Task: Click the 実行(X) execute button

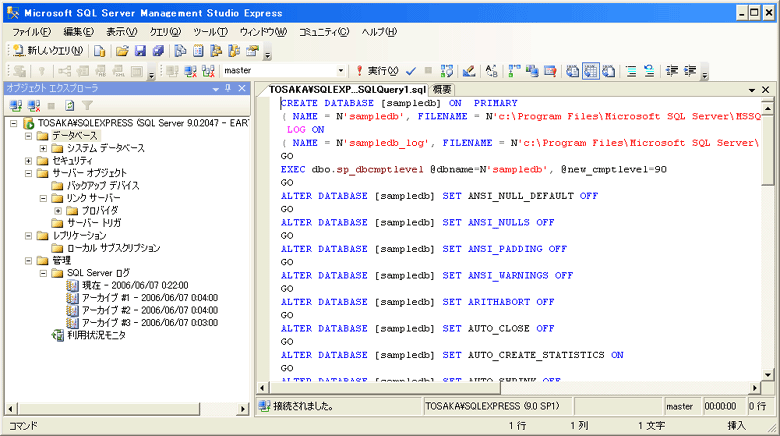Action: (377, 71)
